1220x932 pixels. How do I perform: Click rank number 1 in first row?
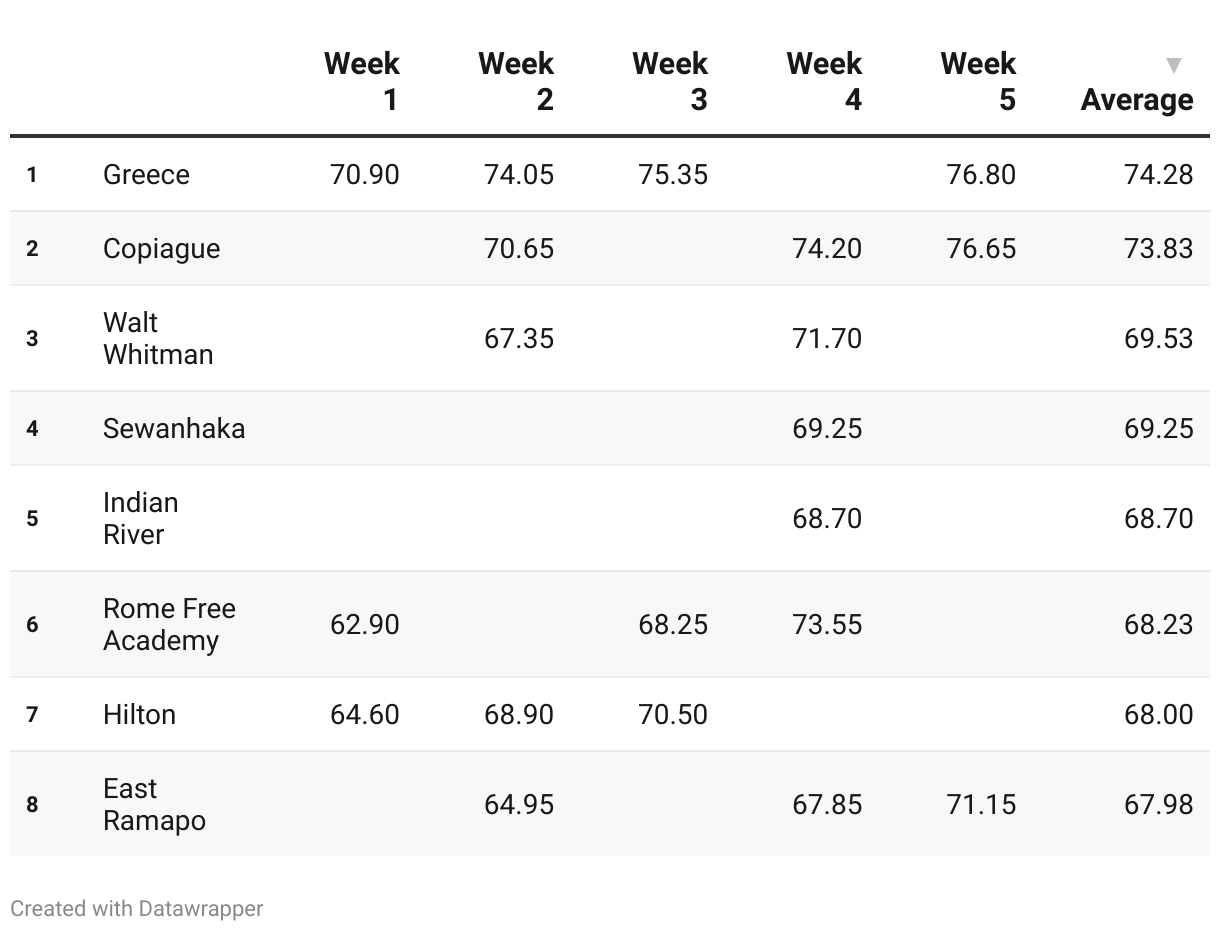(x=32, y=175)
